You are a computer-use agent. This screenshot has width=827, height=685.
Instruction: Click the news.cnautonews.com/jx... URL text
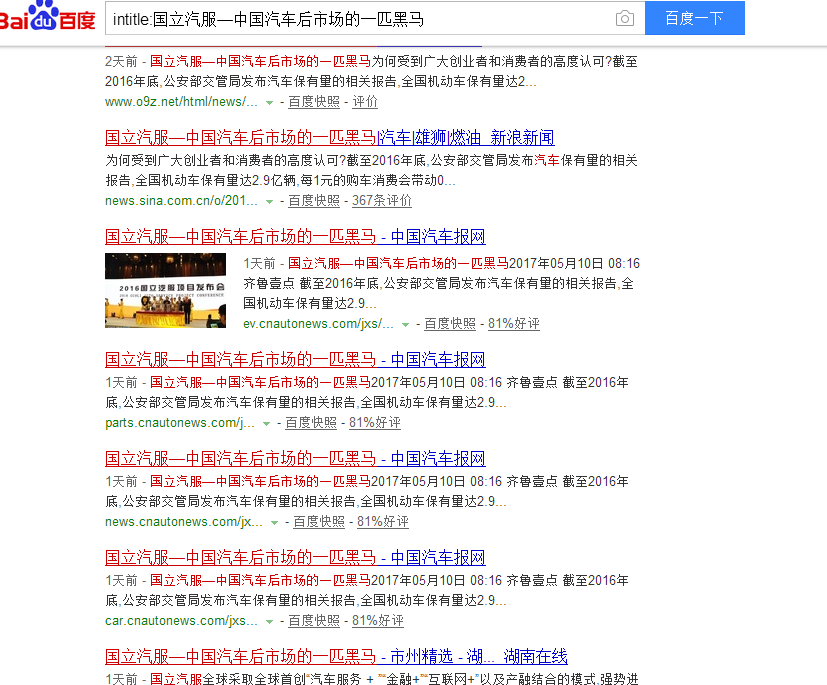tap(184, 522)
